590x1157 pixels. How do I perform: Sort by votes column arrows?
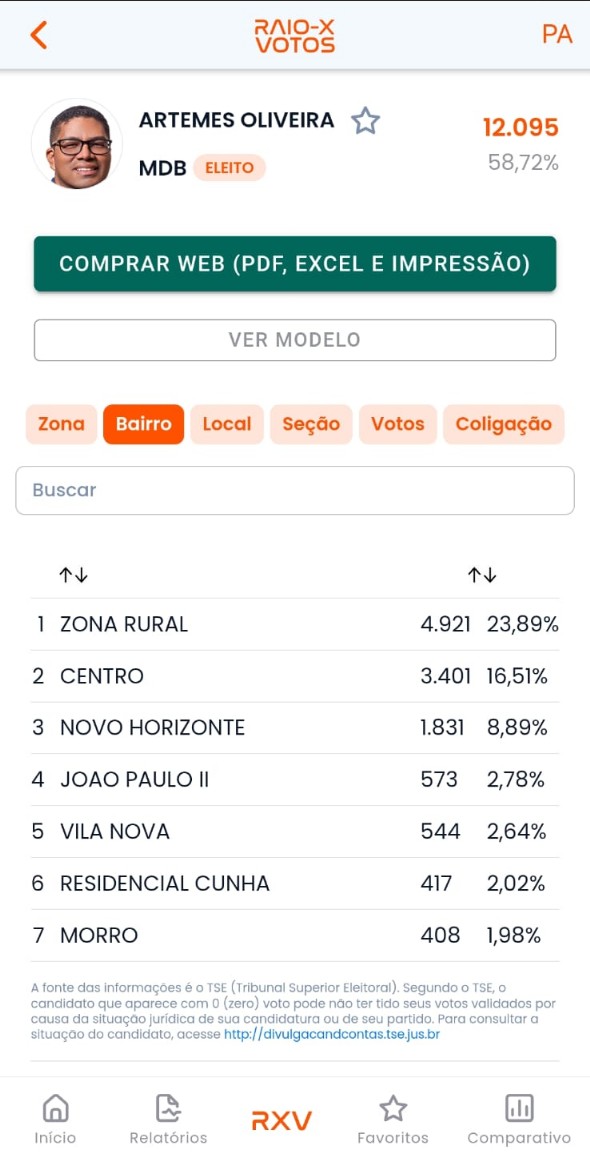[482, 576]
